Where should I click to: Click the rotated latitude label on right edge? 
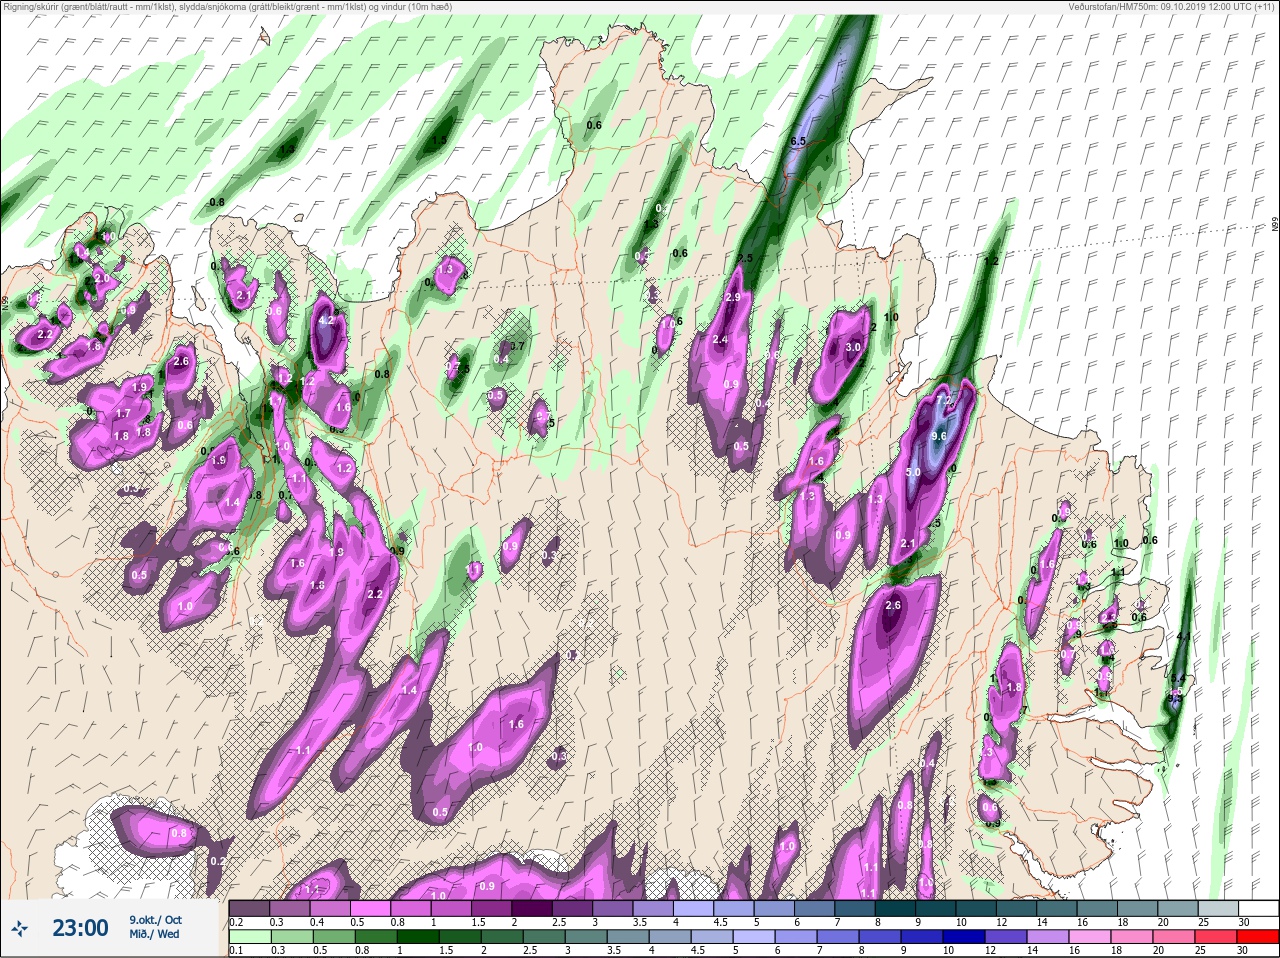(1275, 226)
